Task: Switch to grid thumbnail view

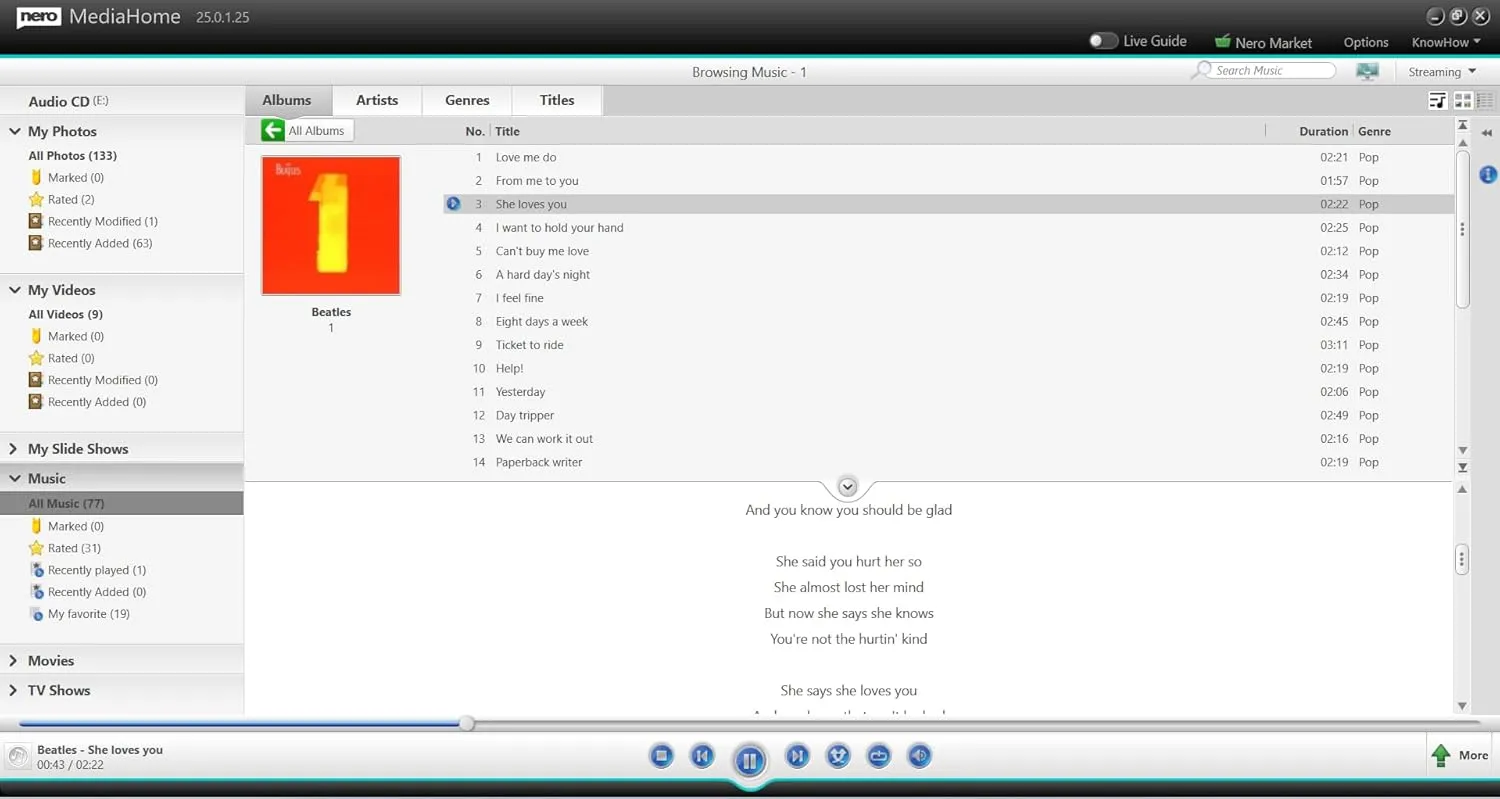Action: [1462, 100]
